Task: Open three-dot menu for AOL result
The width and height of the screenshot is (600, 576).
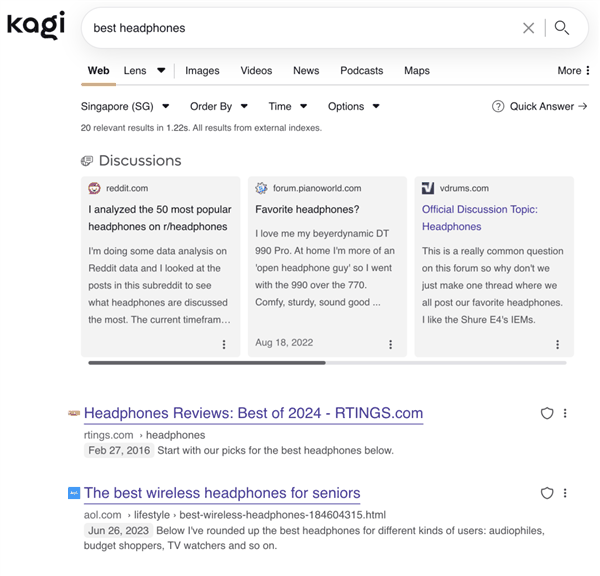Action: [x=565, y=493]
